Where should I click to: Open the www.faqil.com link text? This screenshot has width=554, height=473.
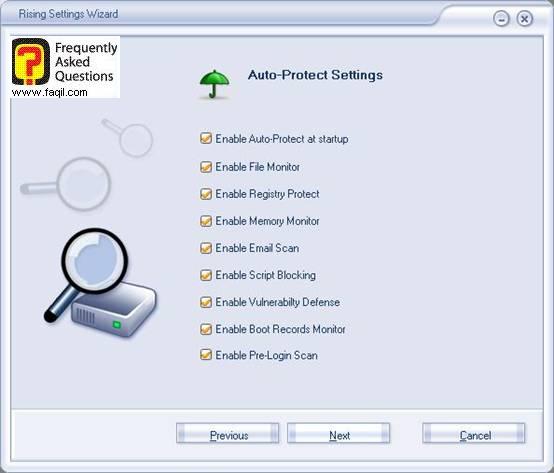[x=49, y=93]
